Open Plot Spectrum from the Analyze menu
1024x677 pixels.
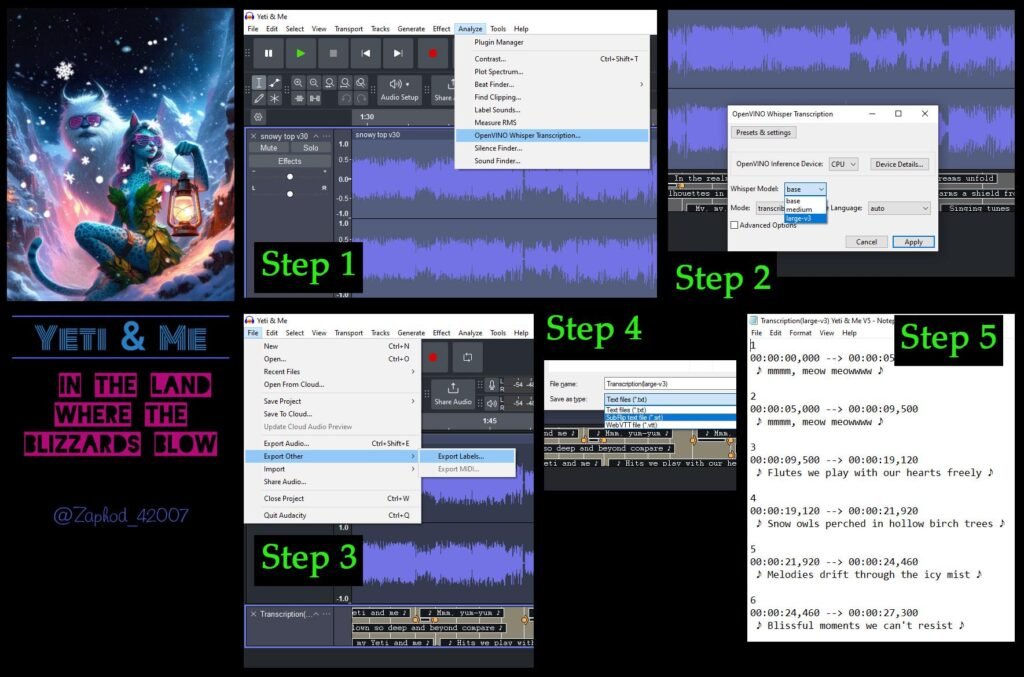pos(552,72)
